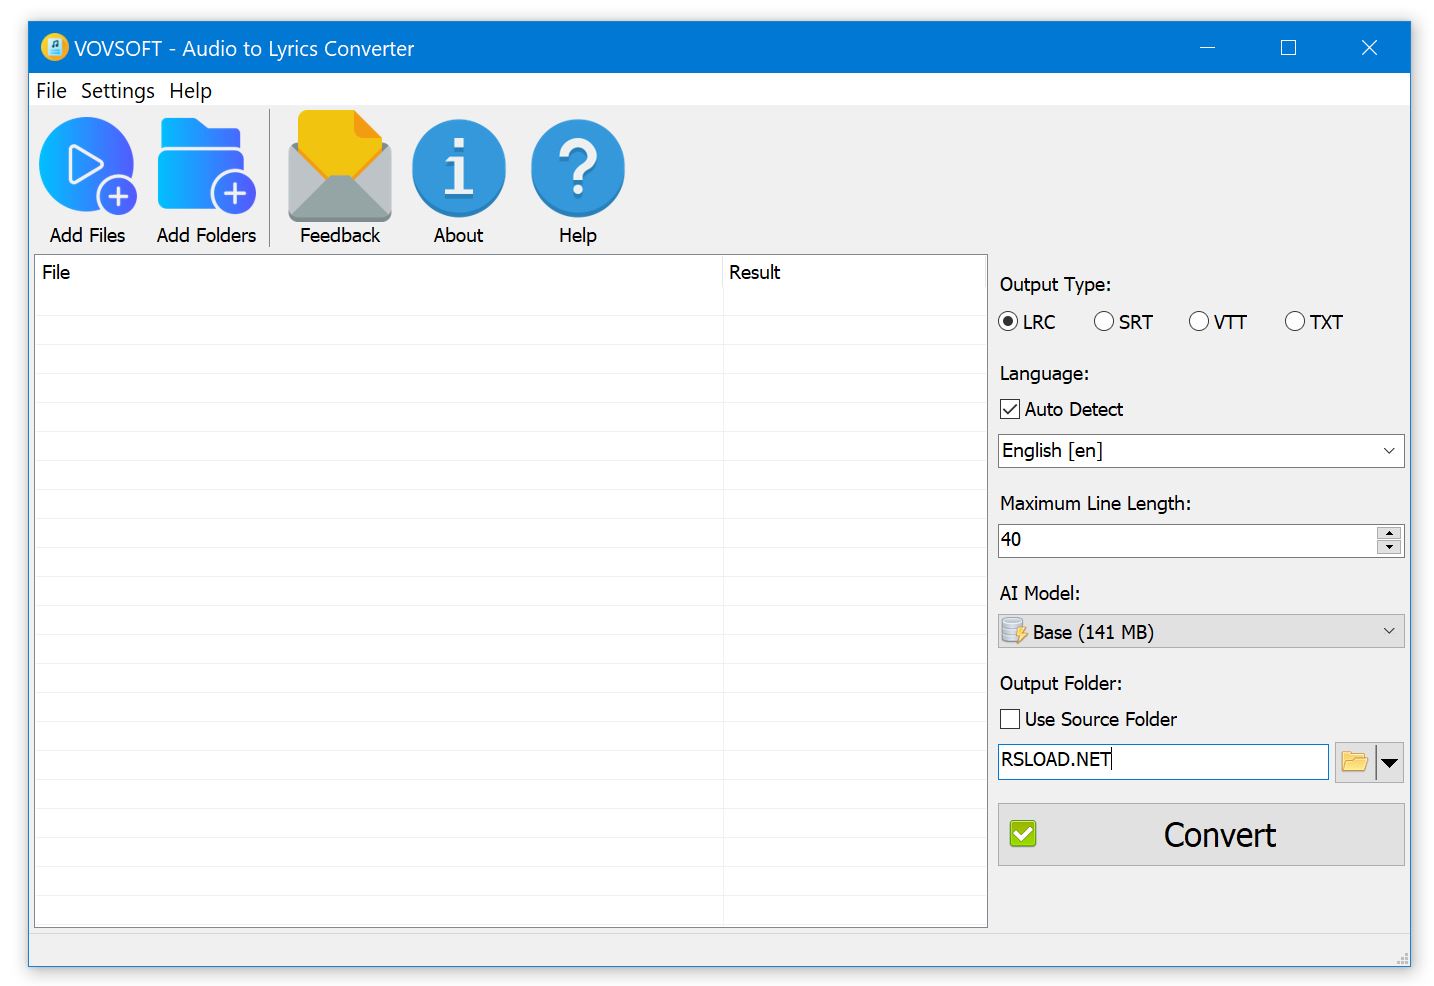Open the English [en] language dropdown
The image size is (1434, 986).
(1201, 451)
